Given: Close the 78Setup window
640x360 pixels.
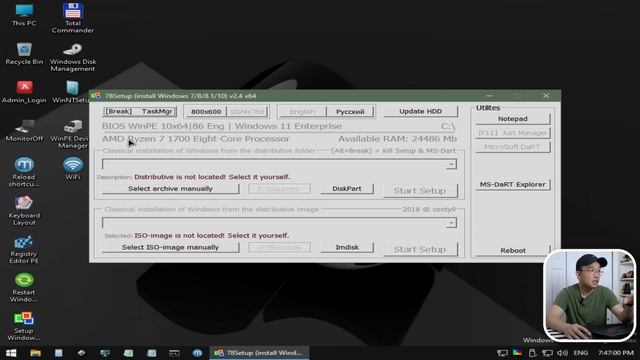Looking at the screenshot, I should (x=546, y=96).
